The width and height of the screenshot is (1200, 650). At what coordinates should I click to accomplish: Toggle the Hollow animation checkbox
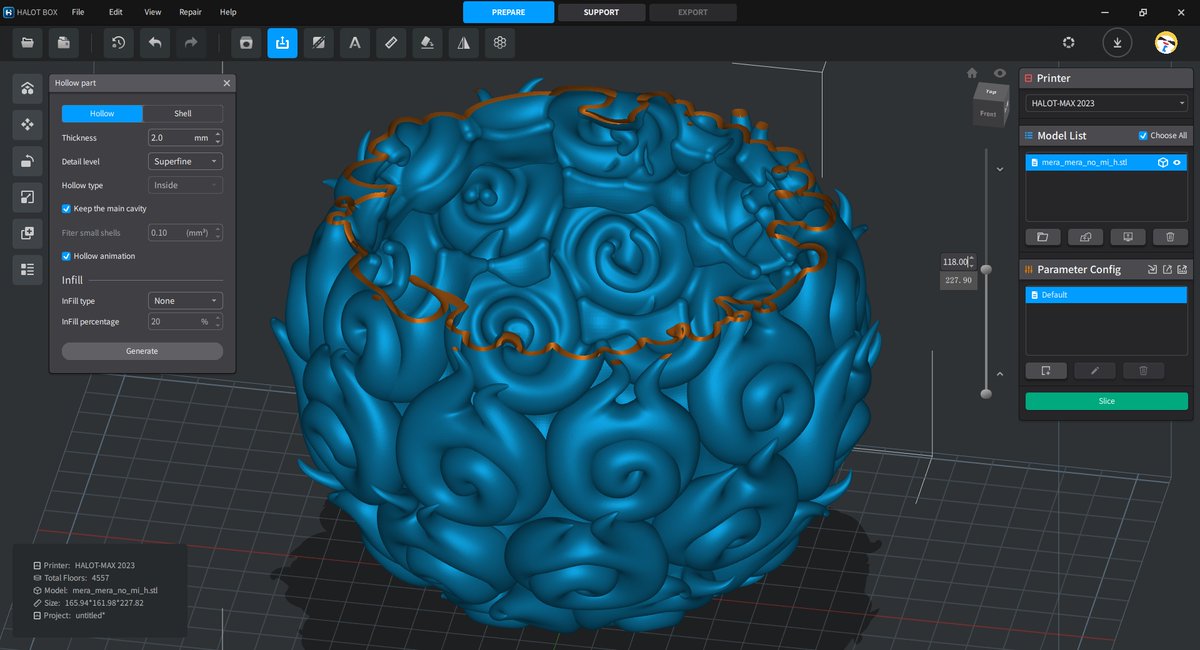[x=66, y=256]
